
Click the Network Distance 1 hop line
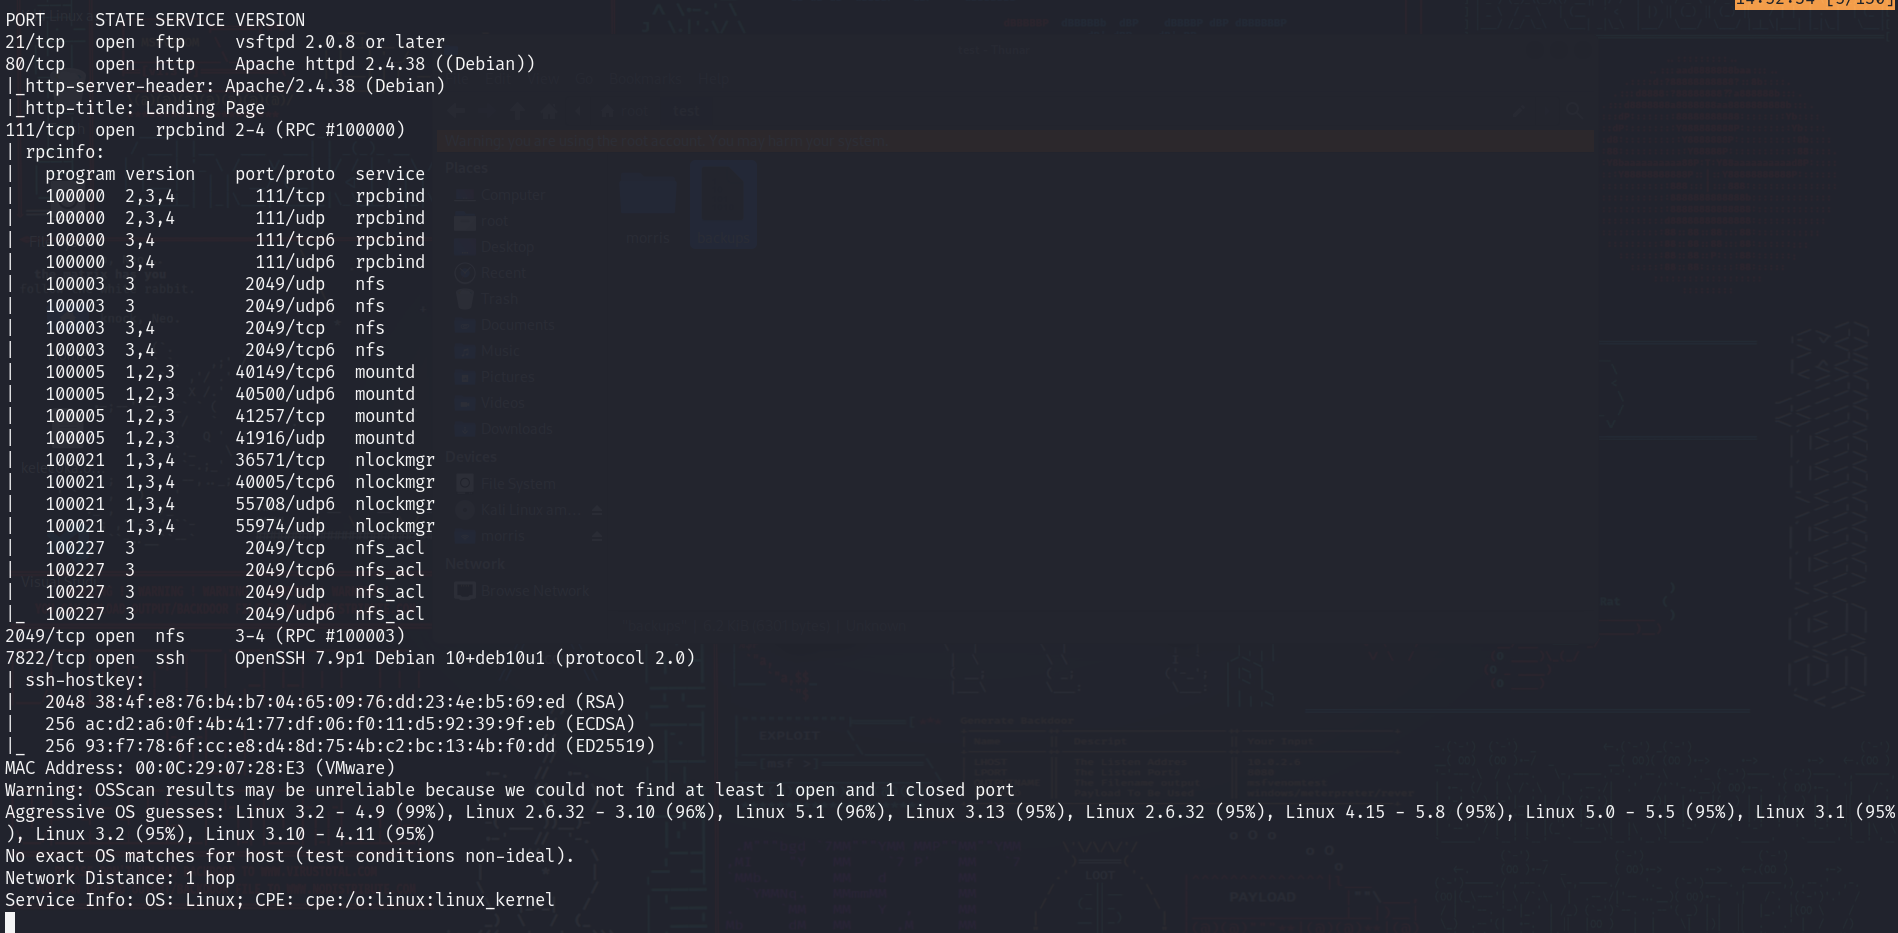[x=120, y=878]
